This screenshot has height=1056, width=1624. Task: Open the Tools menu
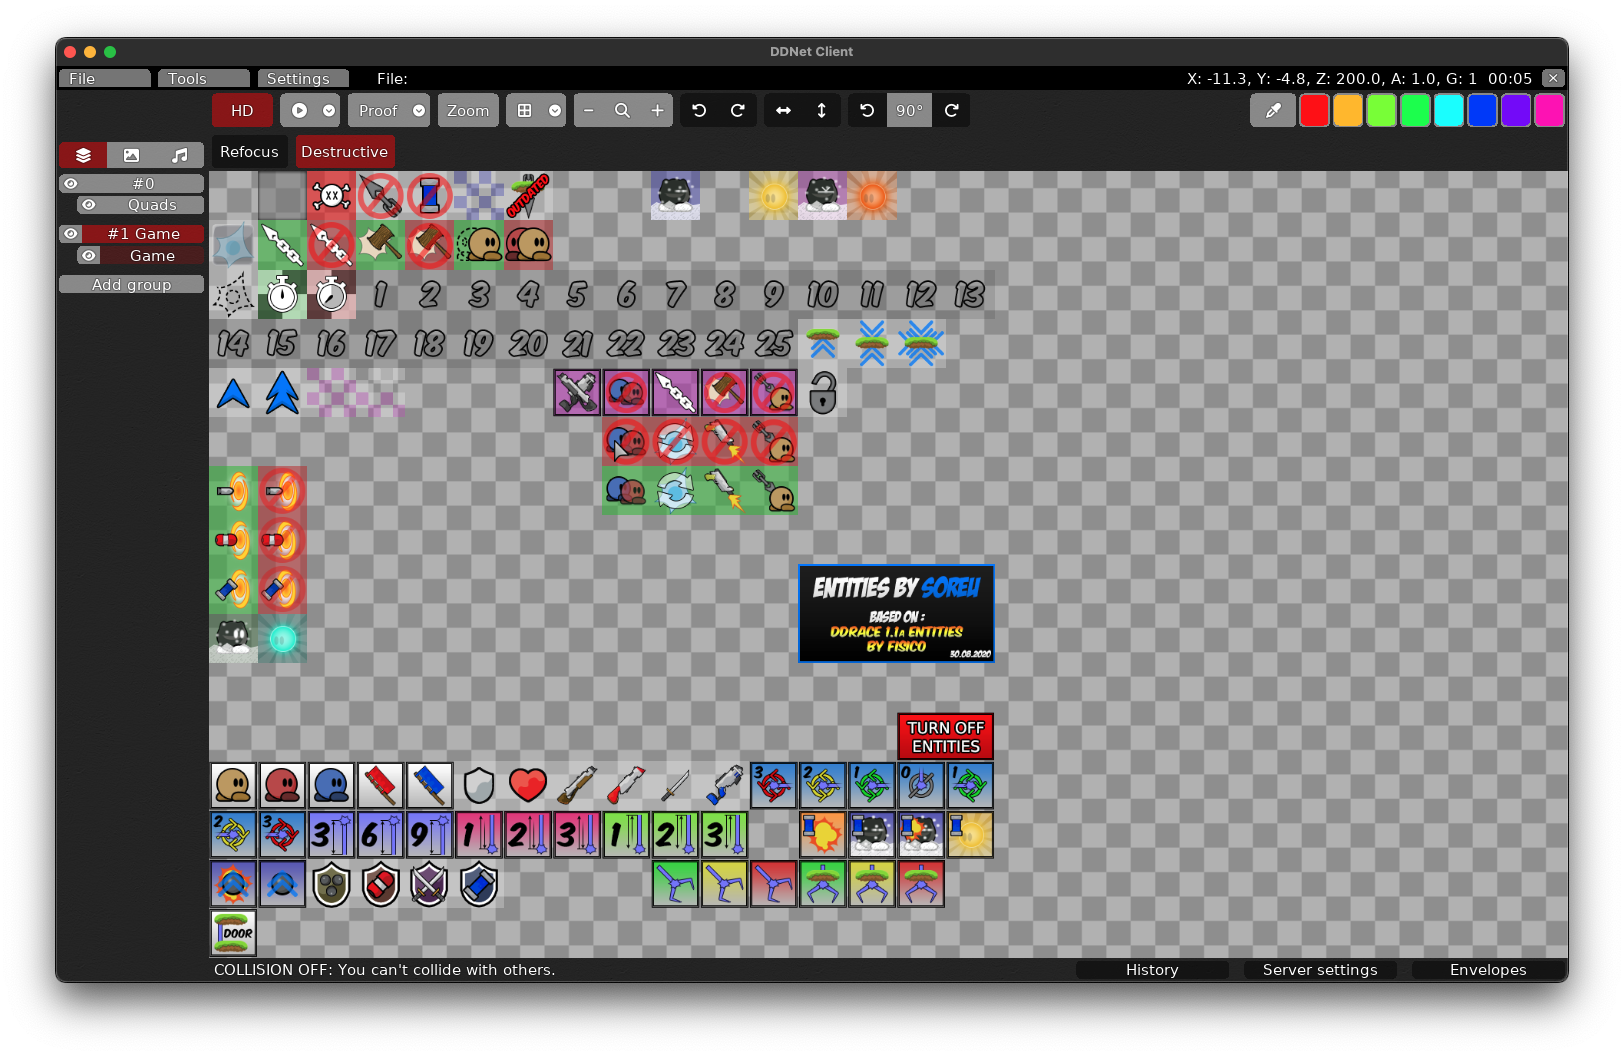pos(203,78)
